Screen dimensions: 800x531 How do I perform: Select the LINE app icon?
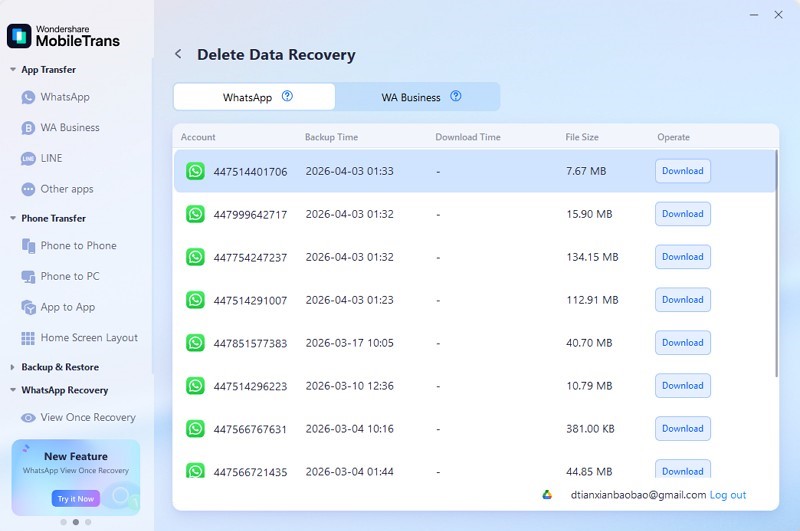pos(28,159)
